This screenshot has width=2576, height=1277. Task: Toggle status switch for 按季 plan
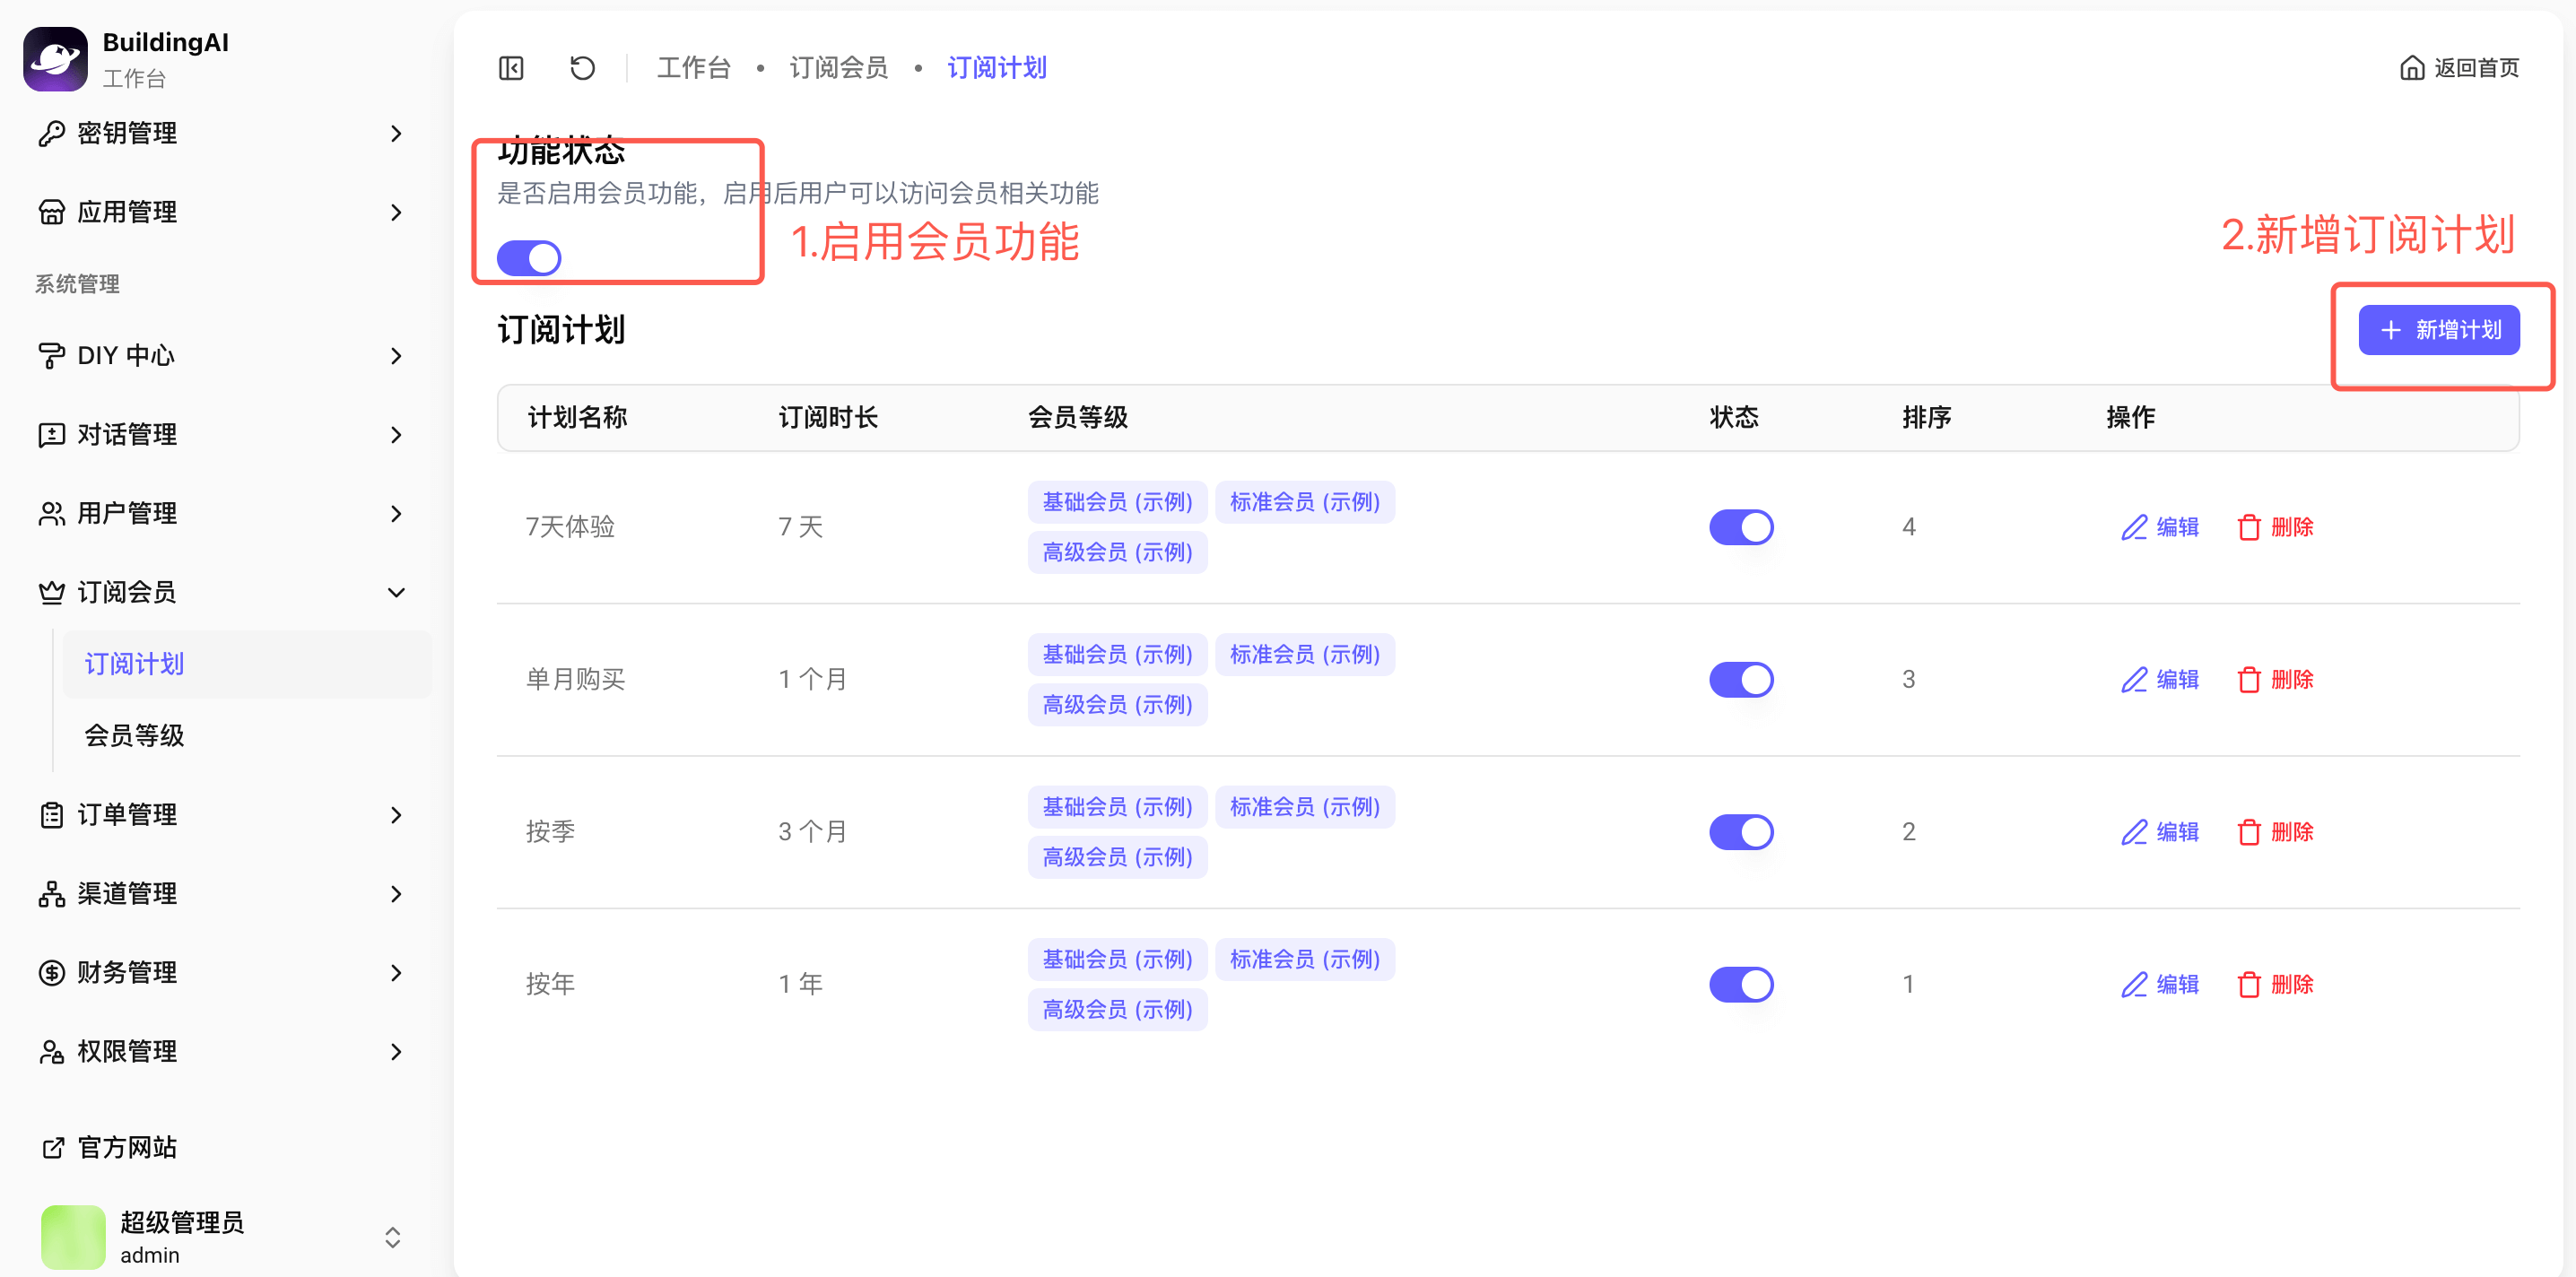[x=1740, y=832]
